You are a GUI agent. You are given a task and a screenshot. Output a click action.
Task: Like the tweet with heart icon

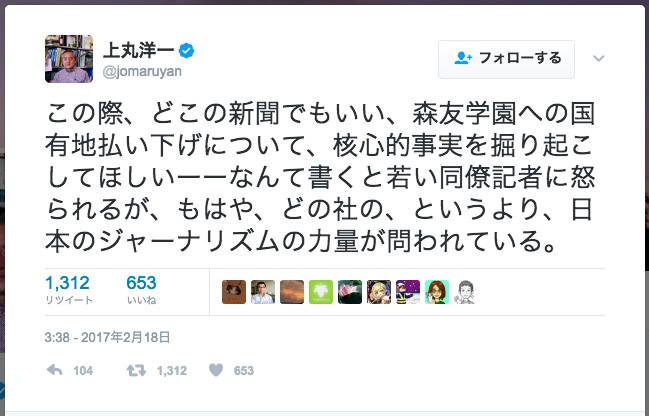pyautogui.click(x=214, y=370)
